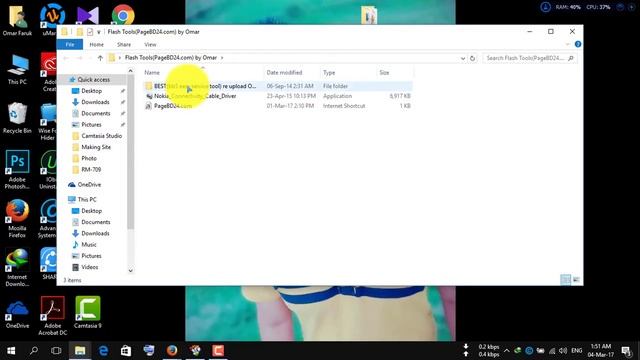This screenshot has height=360, width=640.
Task: Click breadcrumb Flash Tools(PageBD24.com) by Omar
Action: (171, 58)
